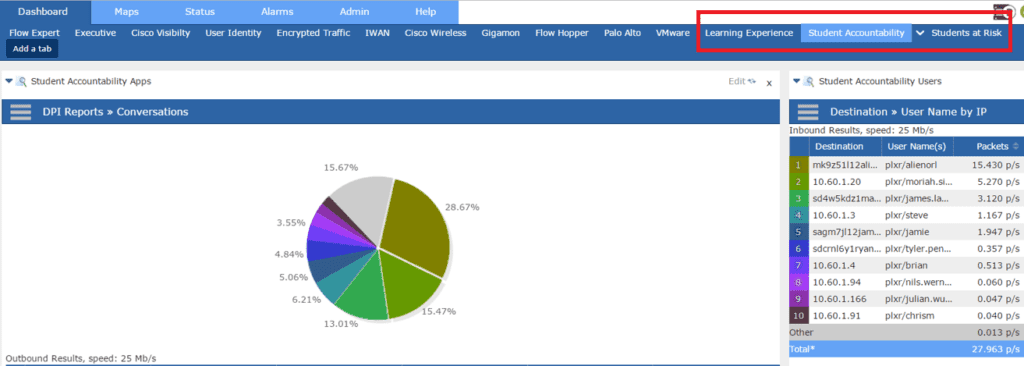Click the edit gear icon next to Edit
Image resolution: width=1024 pixels, height=366 pixels.
[752, 82]
